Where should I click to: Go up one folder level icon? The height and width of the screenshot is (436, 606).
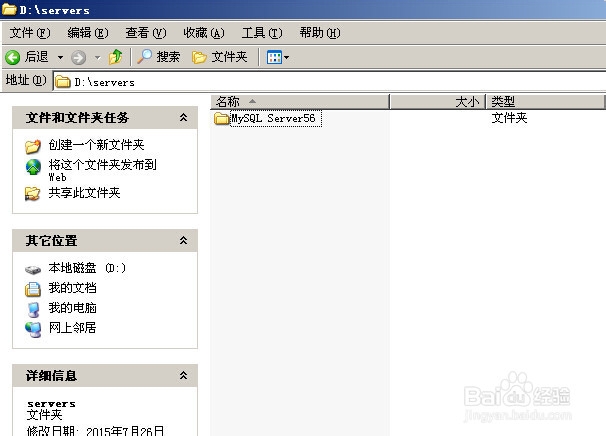click(115, 57)
